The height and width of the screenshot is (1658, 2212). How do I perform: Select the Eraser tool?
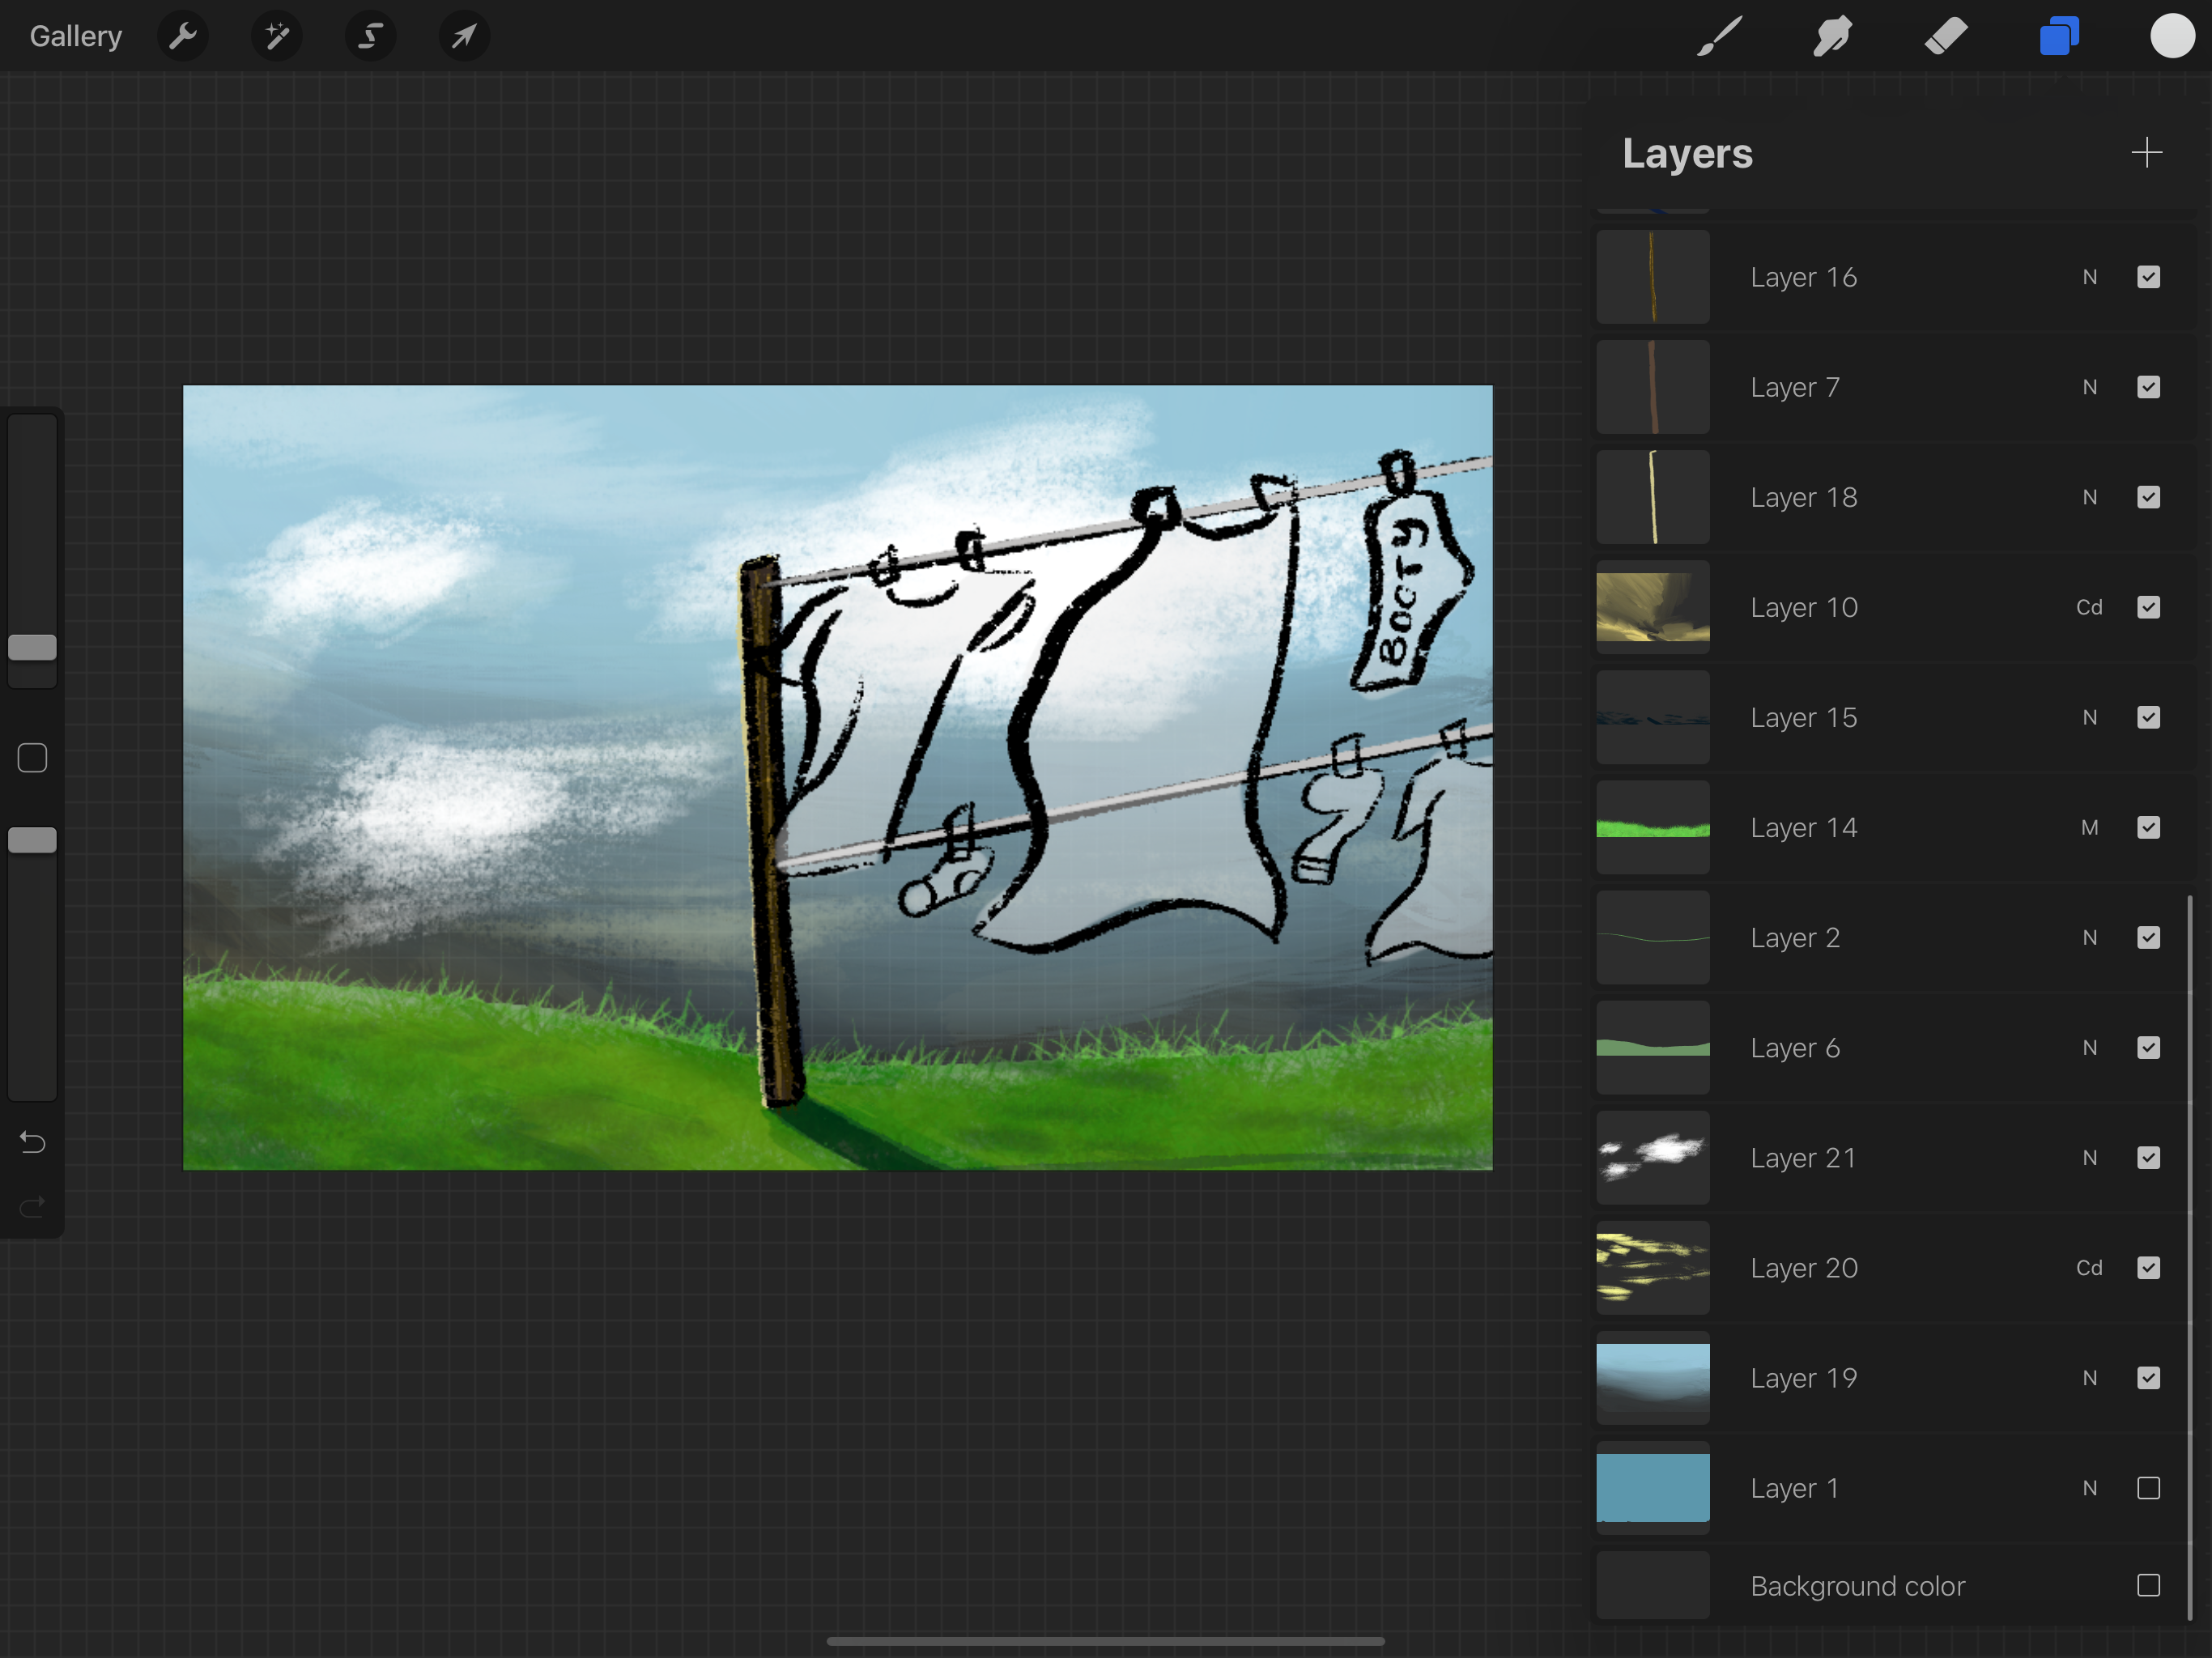[1945, 37]
